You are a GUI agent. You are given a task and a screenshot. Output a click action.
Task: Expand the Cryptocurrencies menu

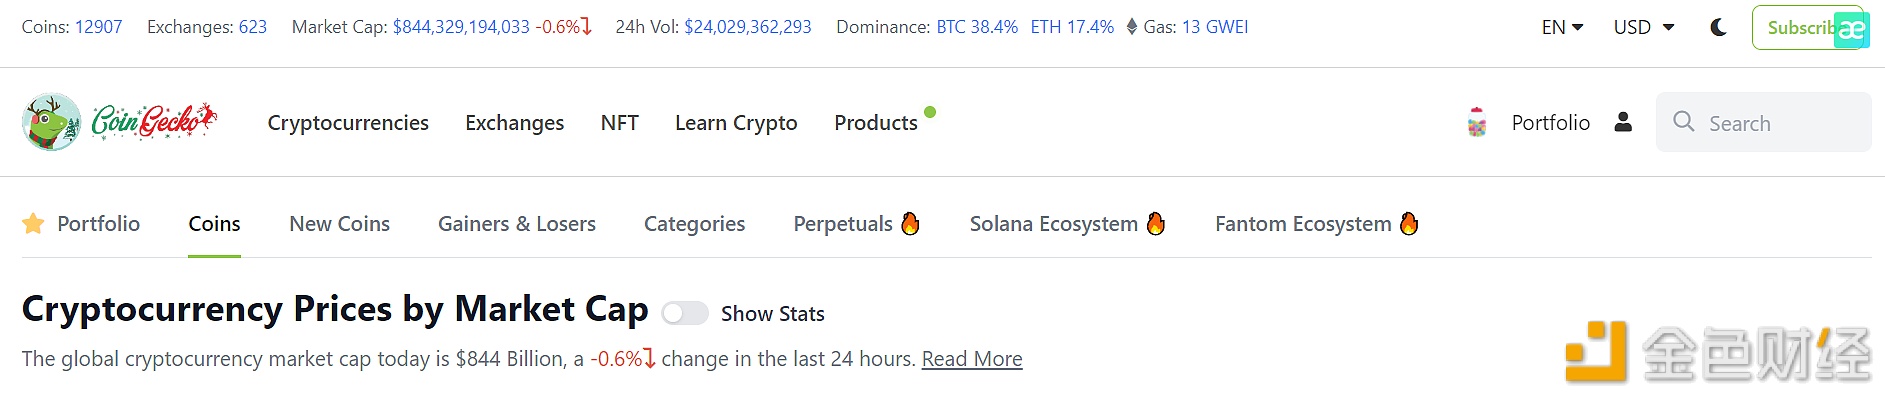[348, 122]
